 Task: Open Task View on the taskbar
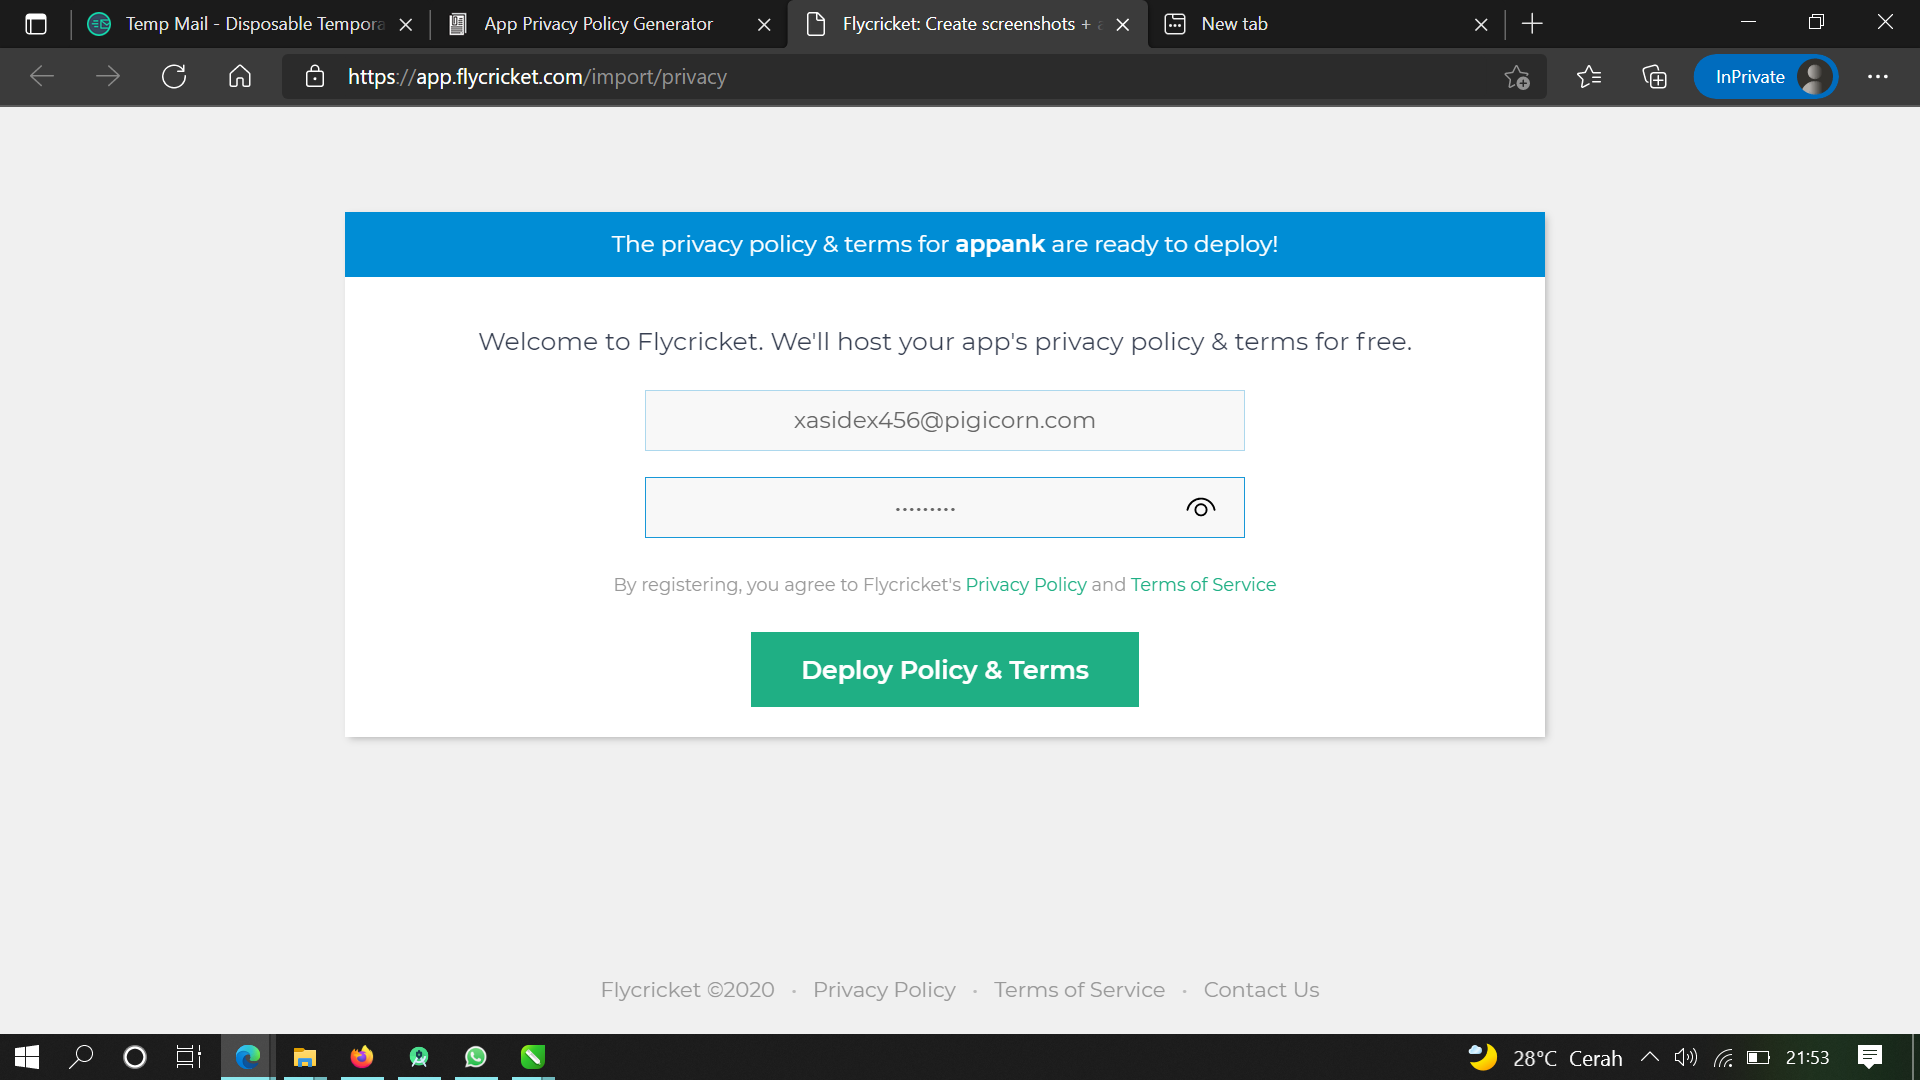coord(189,1057)
